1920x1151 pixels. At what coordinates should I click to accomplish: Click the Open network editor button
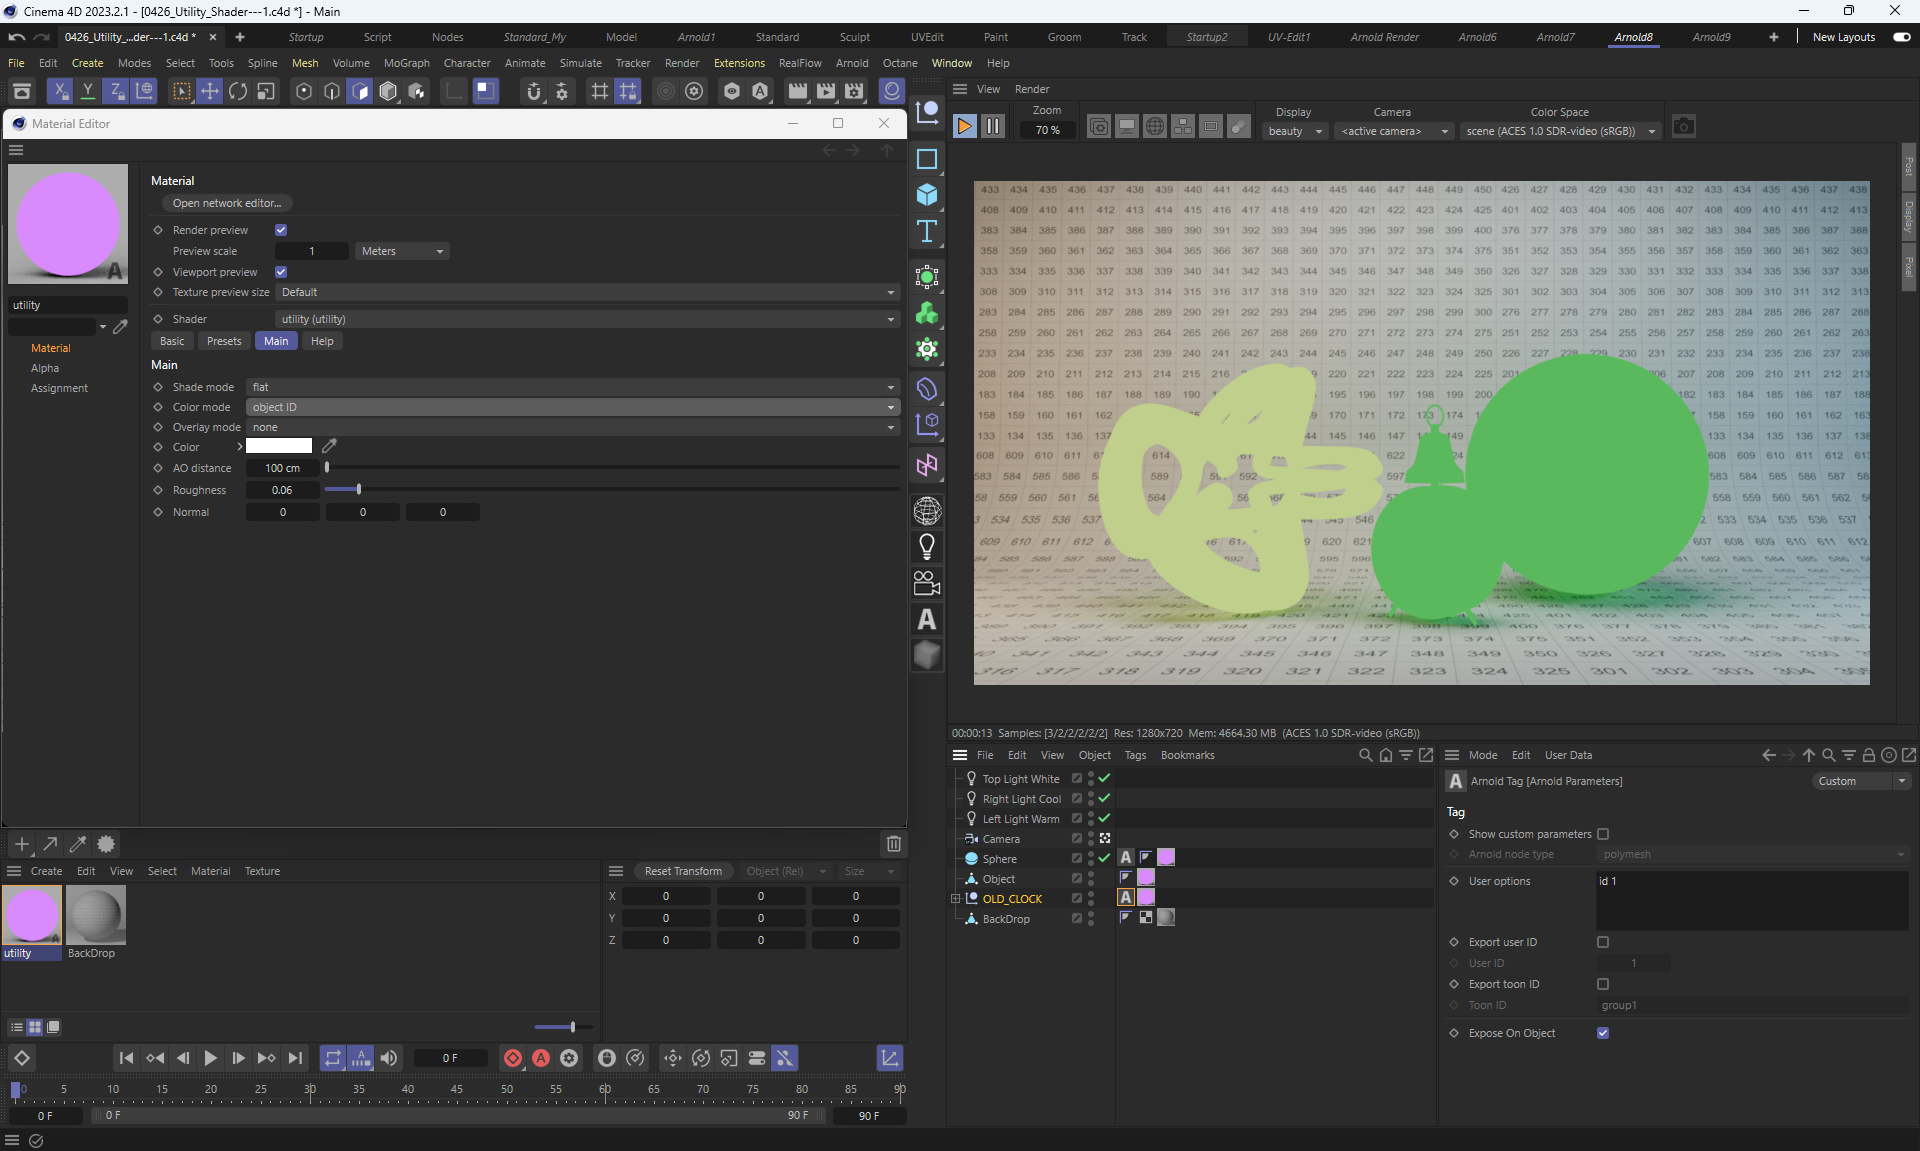(x=227, y=203)
